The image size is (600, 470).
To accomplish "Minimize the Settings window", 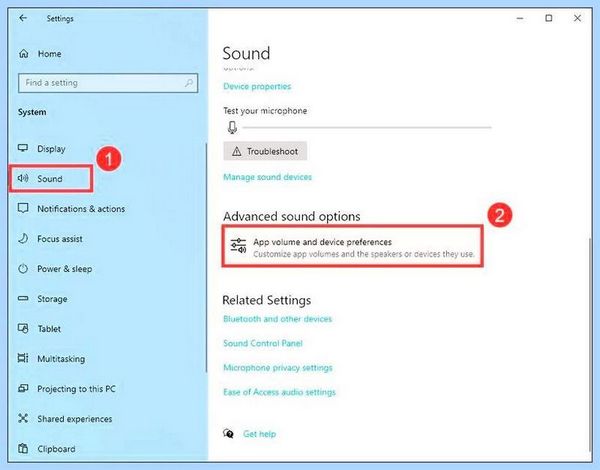I will [520, 18].
